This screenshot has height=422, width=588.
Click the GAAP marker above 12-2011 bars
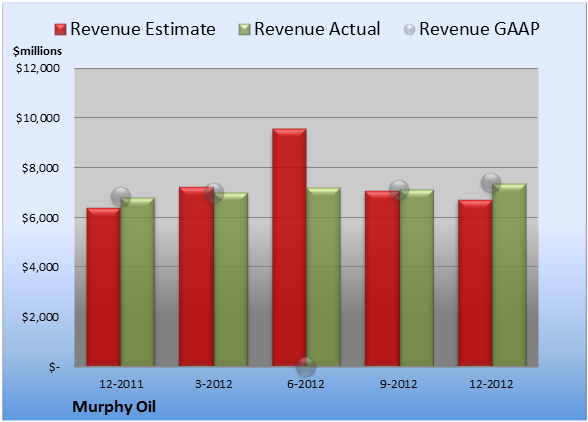(x=121, y=197)
